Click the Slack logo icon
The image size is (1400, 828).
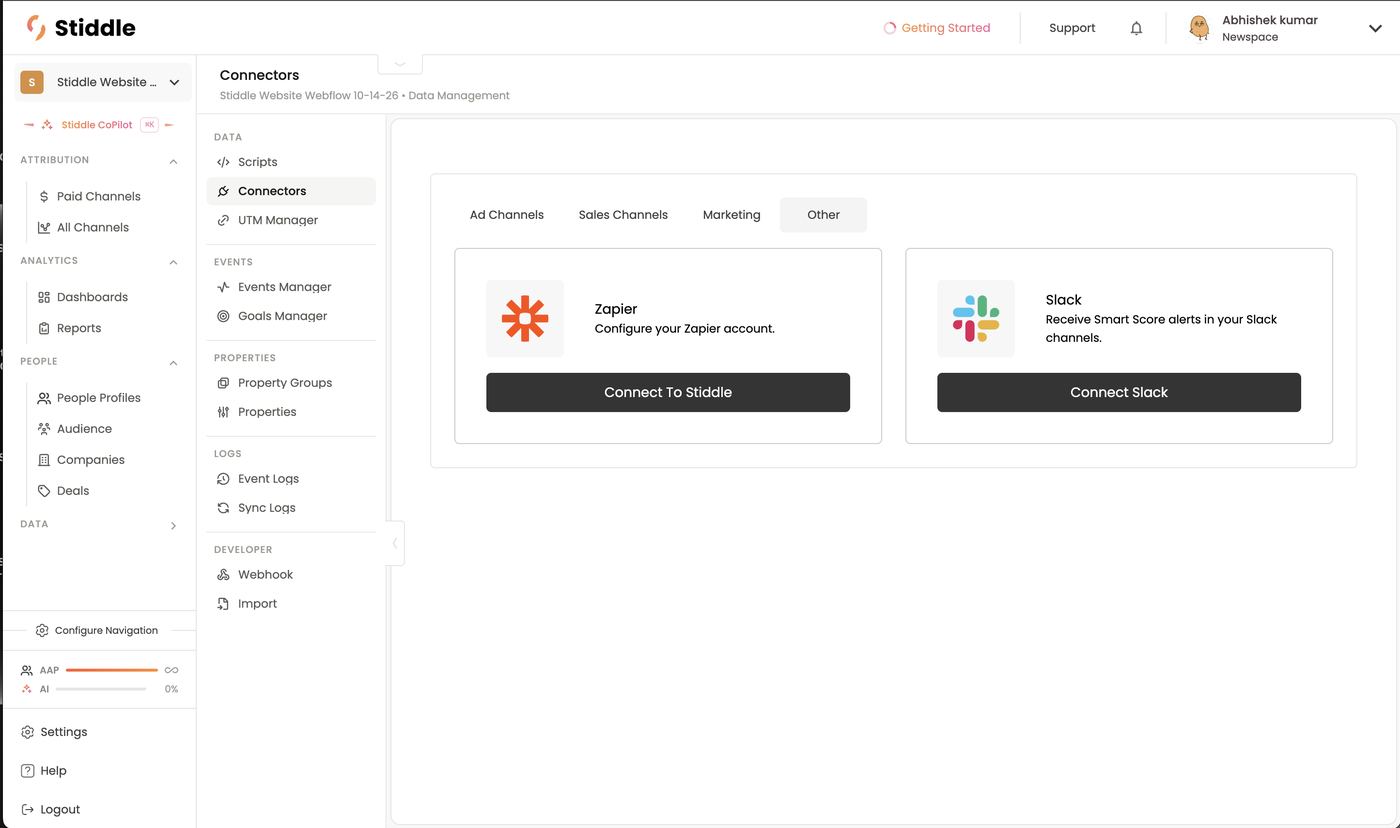click(976, 319)
